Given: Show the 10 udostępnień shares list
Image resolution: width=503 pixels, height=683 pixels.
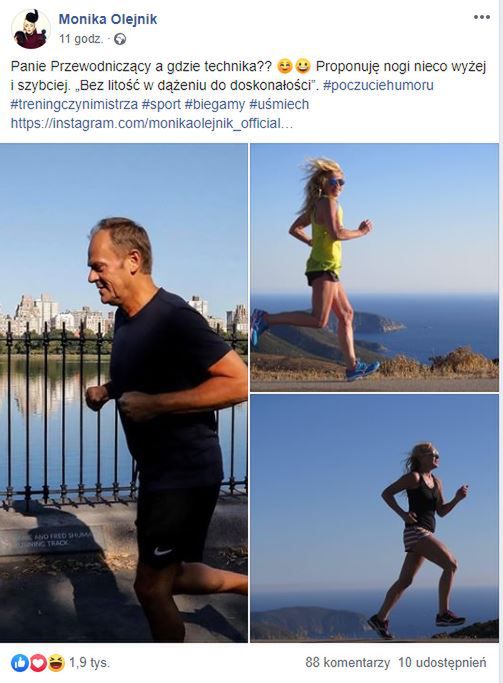Looking at the screenshot, I should (x=442, y=663).
